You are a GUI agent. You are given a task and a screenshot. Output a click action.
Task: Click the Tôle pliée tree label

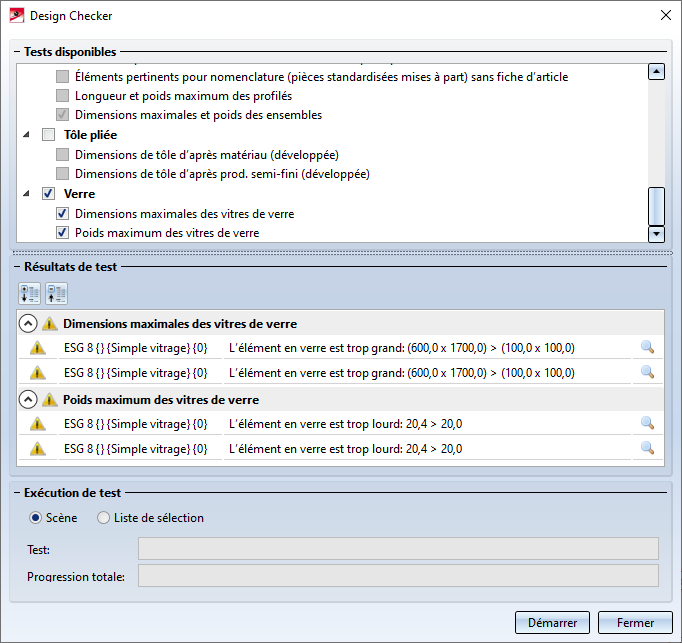(x=90, y=135)
